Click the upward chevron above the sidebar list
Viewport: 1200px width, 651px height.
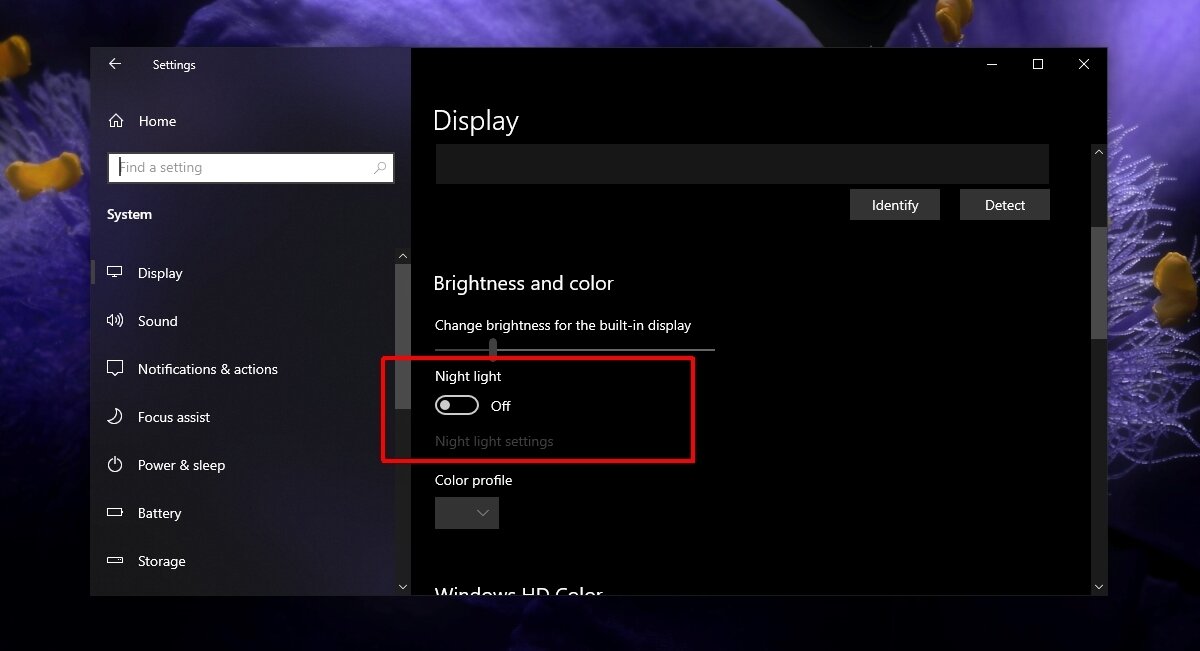[x=403, y=255]
